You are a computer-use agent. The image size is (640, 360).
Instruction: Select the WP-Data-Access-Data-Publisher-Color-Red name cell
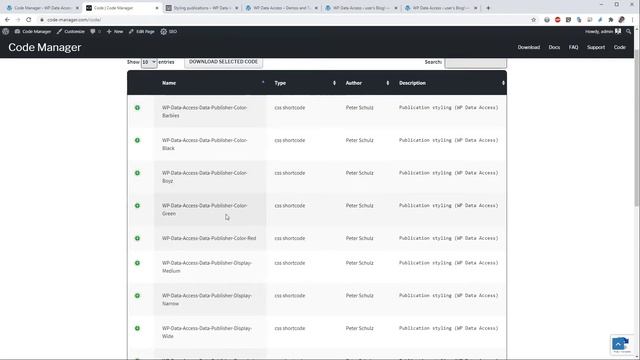[x=209, y=238]
